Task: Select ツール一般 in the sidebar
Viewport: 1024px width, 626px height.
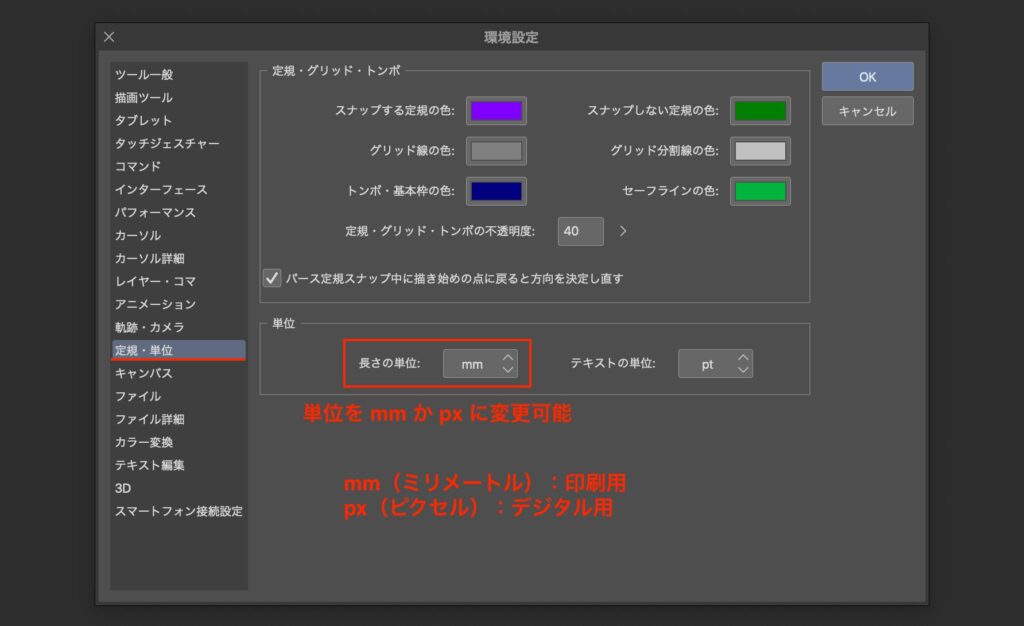Action: tap(144, 75)
